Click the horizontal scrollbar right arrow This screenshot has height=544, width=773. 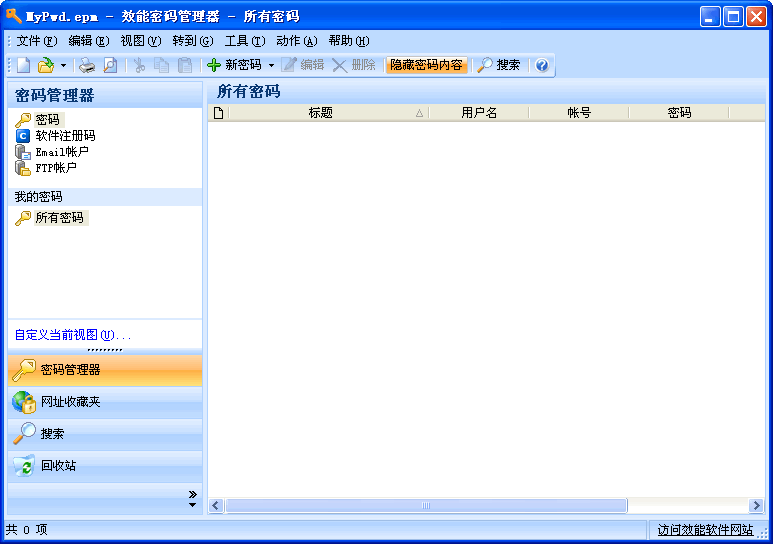(756, 506)
